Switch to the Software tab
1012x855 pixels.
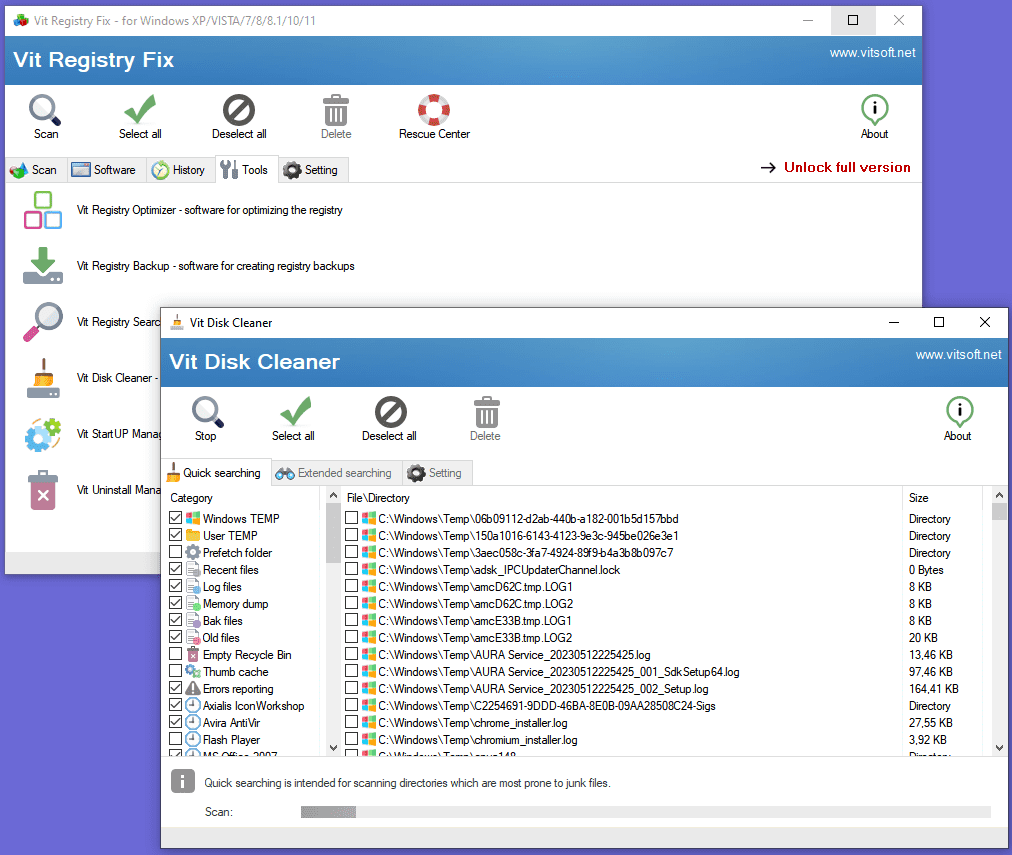[105, 170]
